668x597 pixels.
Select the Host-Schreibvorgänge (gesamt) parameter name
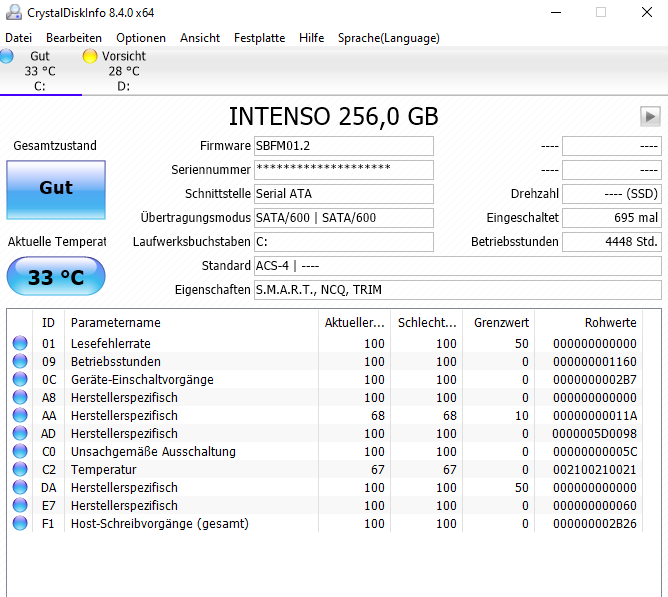tap(159, 523)
